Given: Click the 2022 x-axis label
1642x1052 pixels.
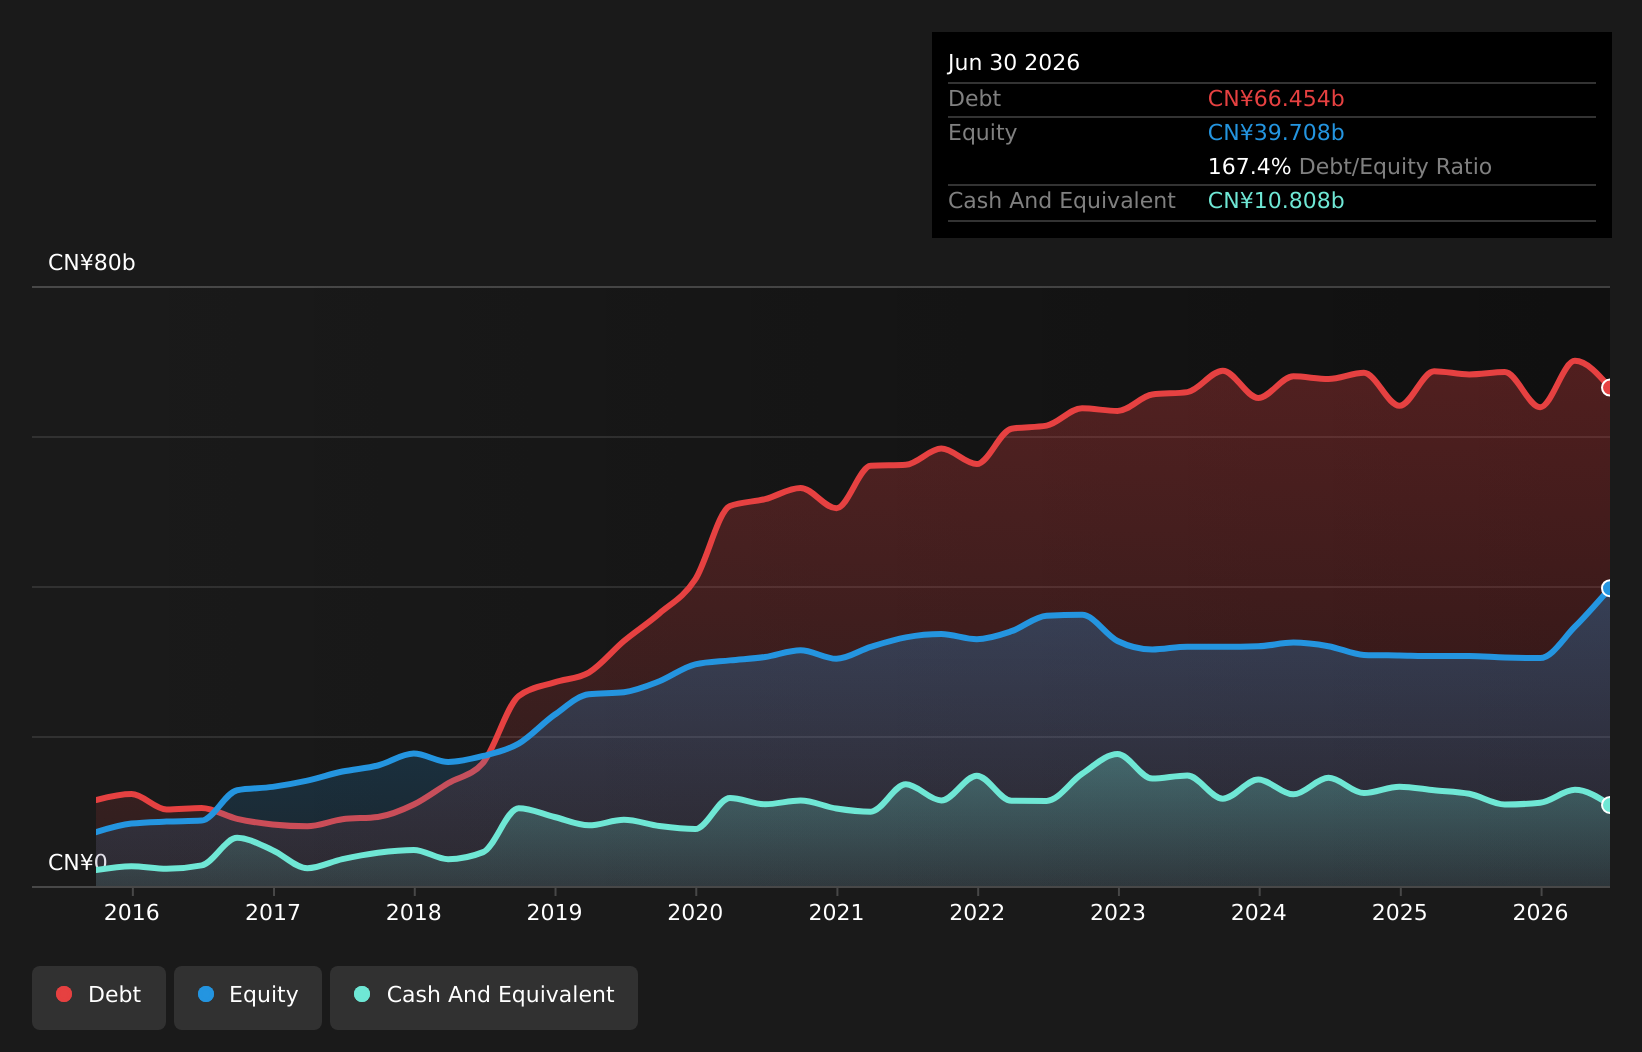Looking at the screenshot, I should point(977,912).
